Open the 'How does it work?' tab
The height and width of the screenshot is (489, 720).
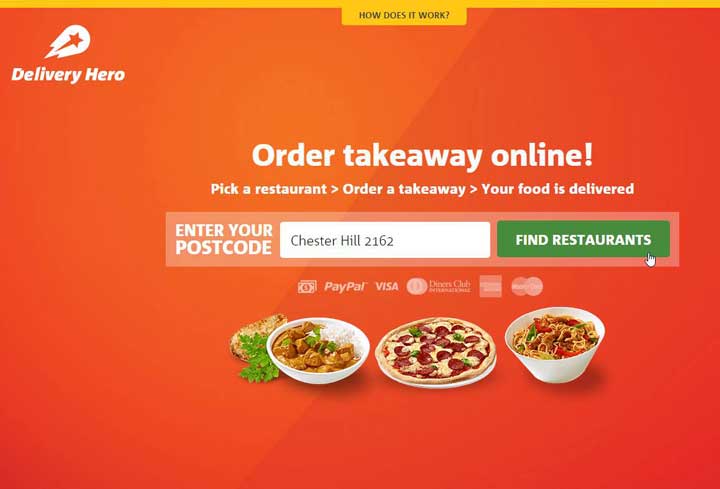click(x=404, y=15)
